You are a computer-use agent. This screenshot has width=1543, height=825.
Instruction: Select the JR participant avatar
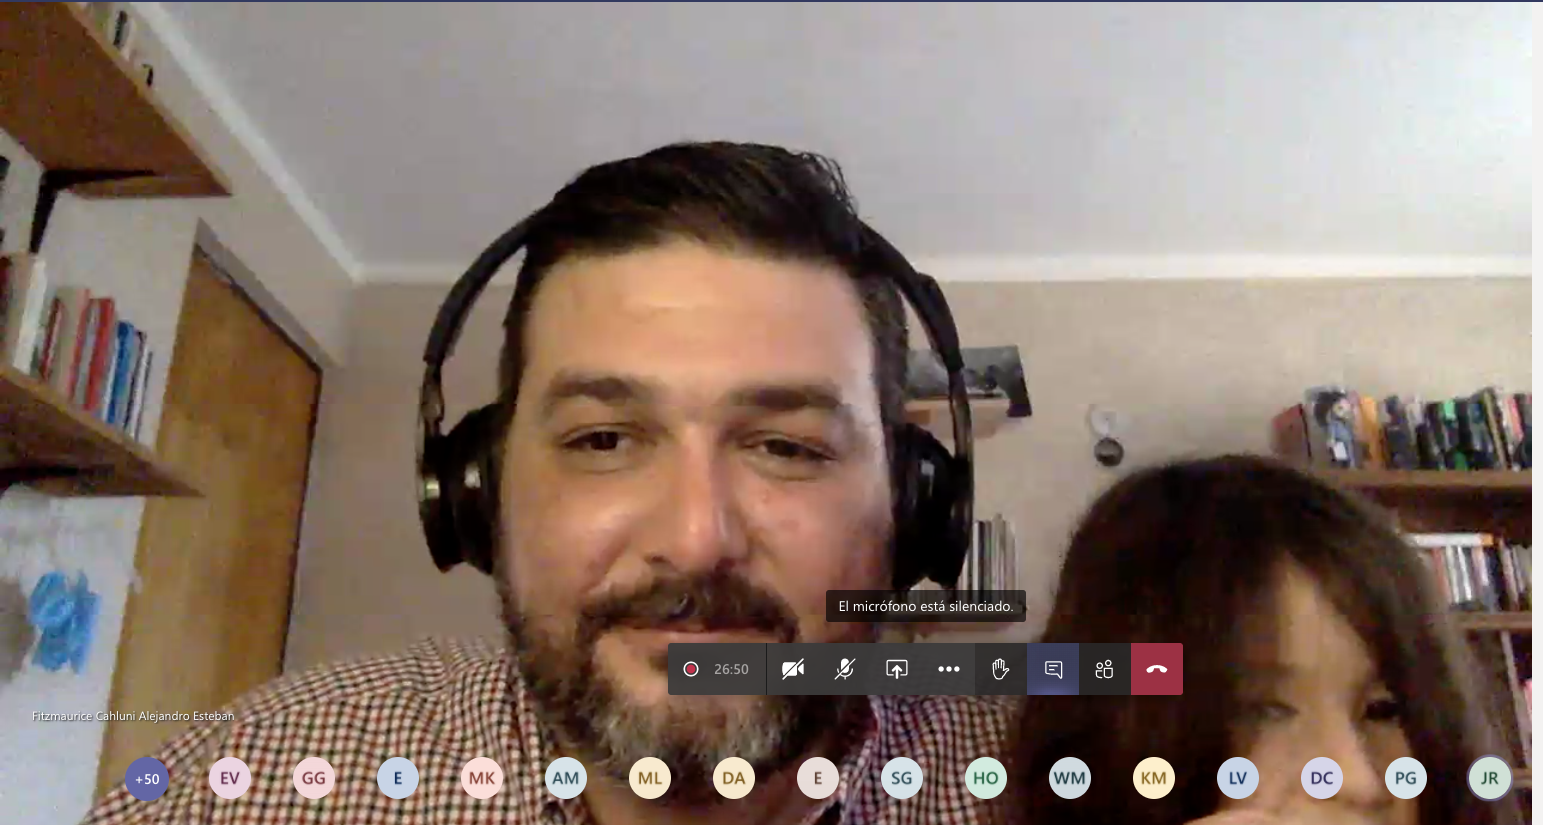(x=1489, y=778)
